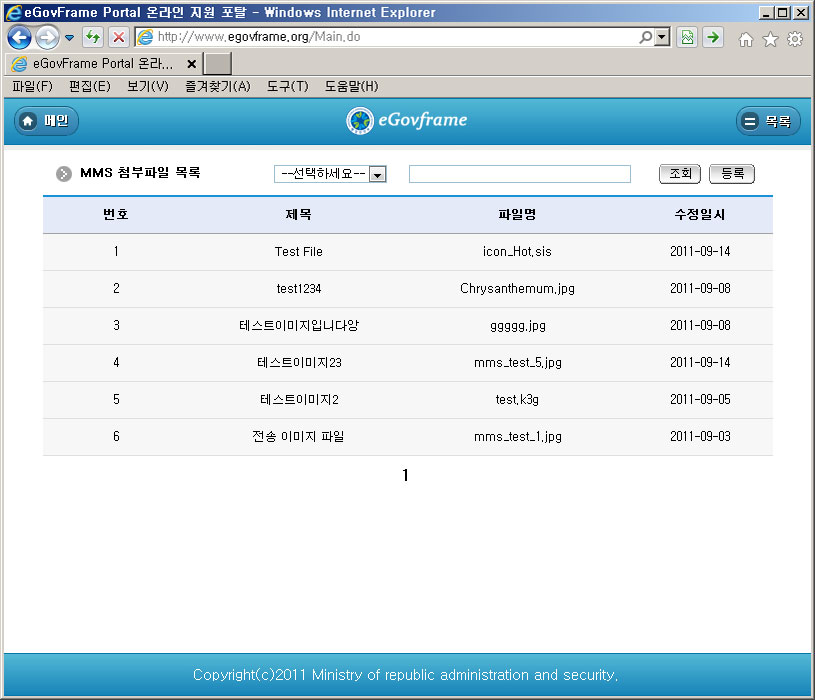
Task: Click the eGovframe logo in header
Action: tap(407, 121)
